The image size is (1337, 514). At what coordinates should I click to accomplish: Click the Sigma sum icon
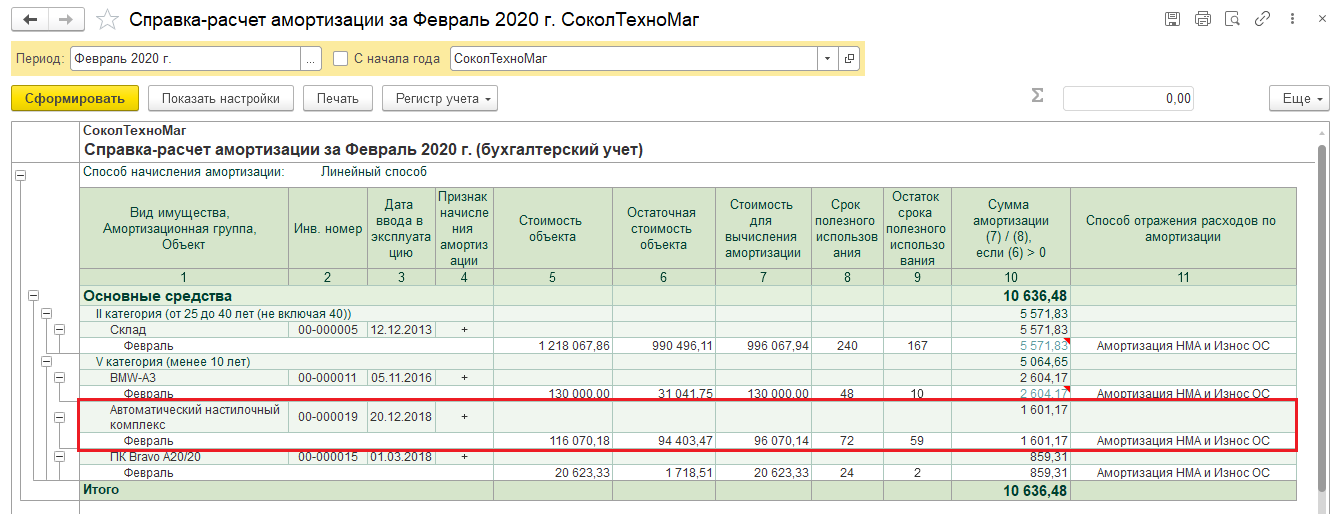tap(1037, 96)
